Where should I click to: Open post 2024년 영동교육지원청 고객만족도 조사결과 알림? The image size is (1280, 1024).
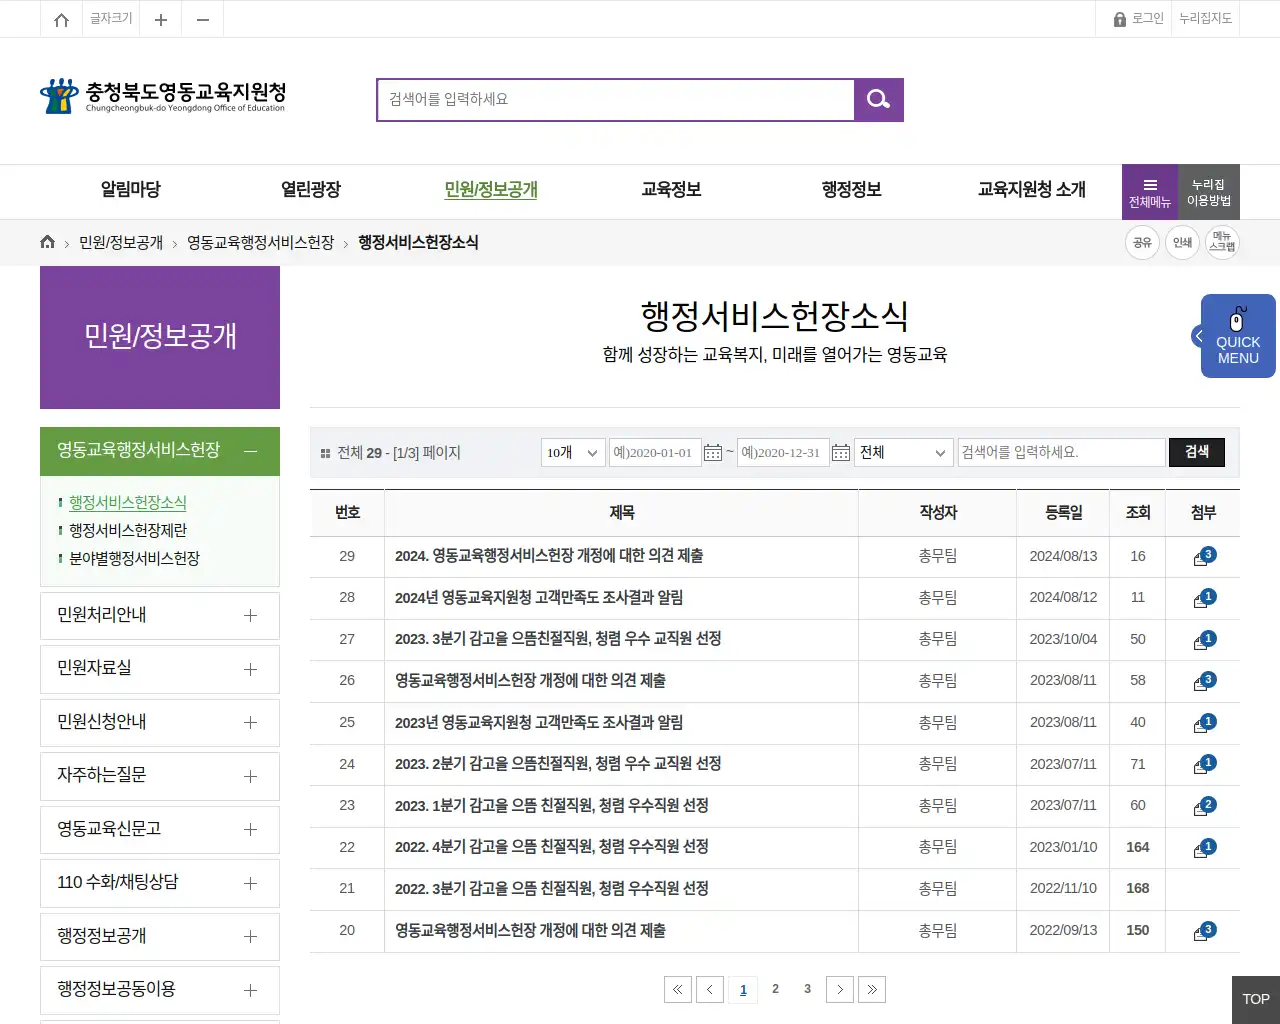coord(539,598)
